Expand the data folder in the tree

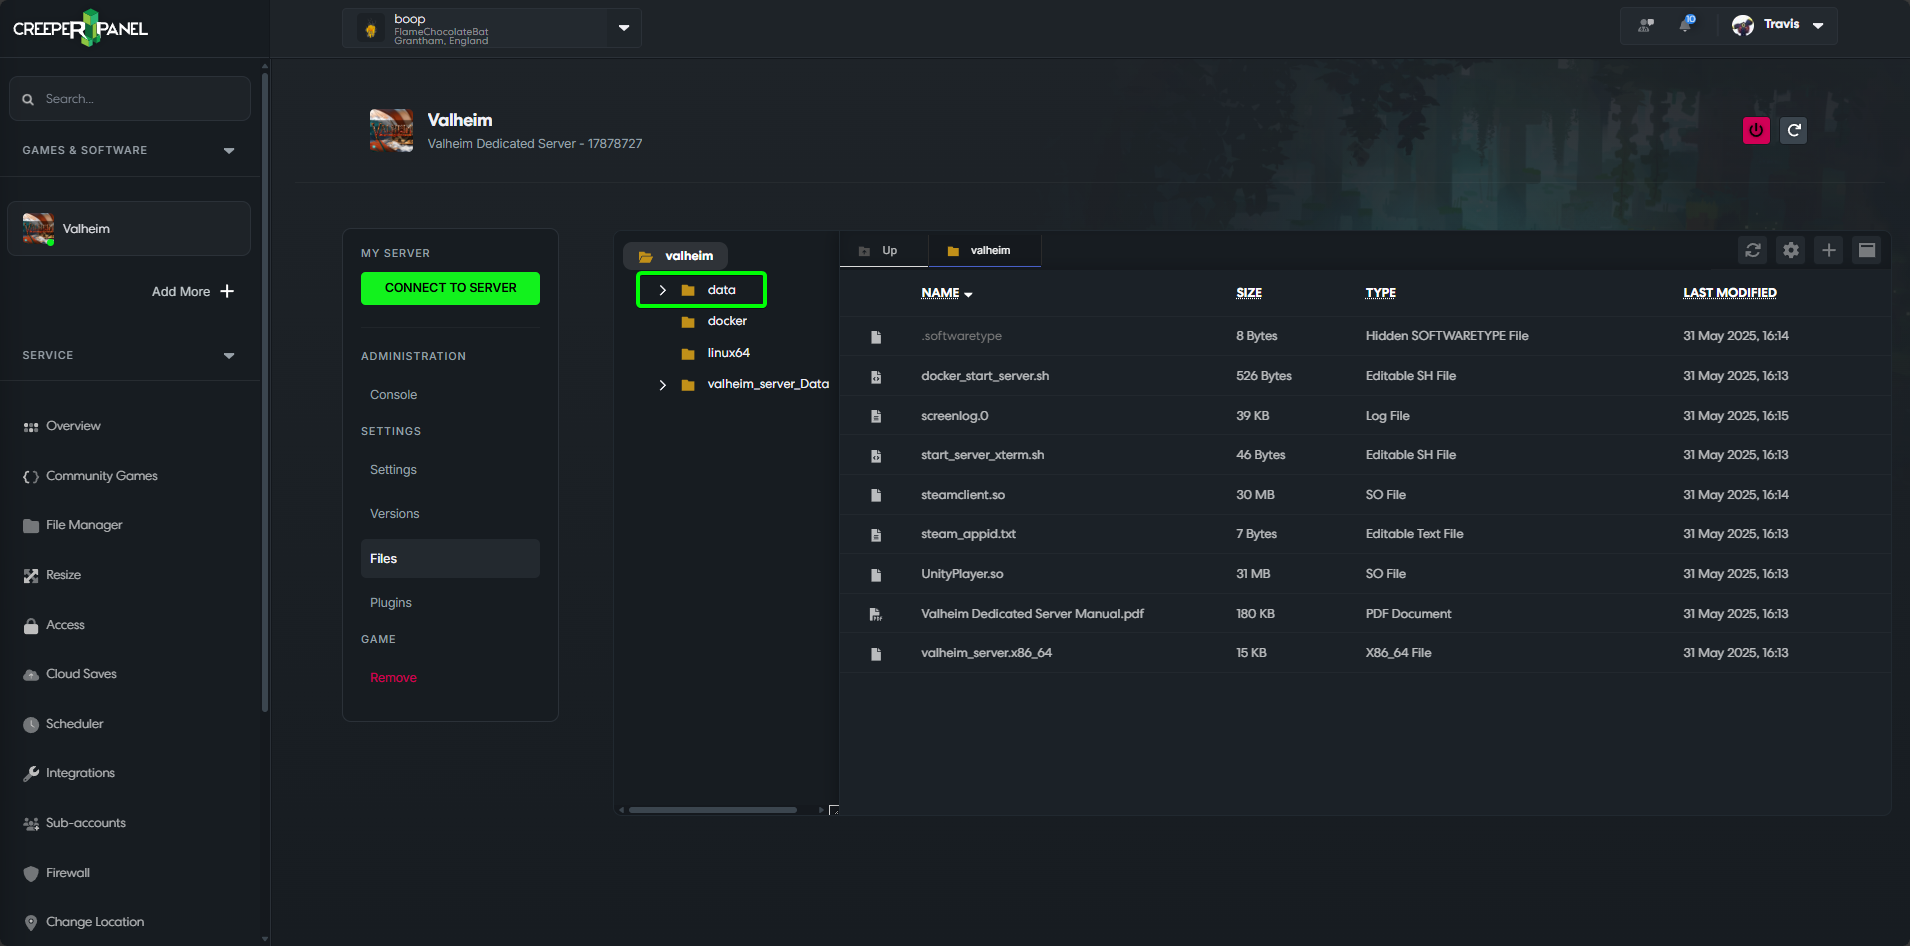coord(662,290)
